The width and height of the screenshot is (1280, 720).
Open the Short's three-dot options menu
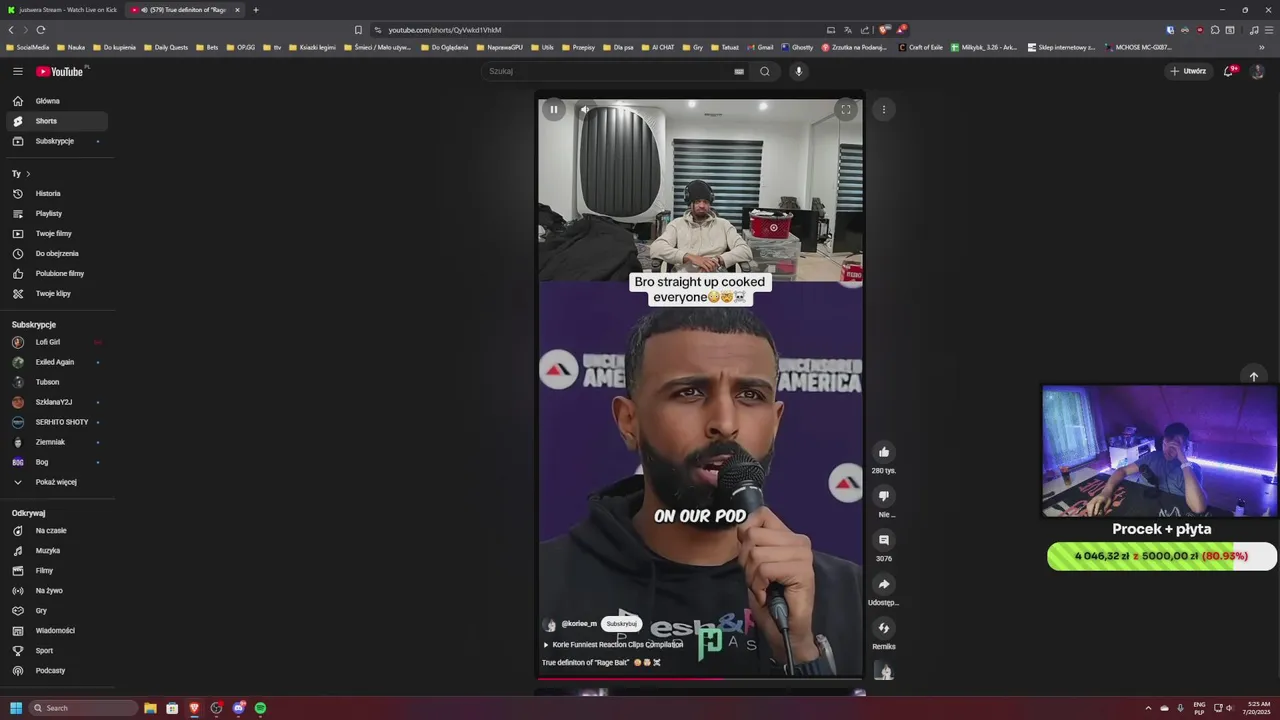(884, 110)
